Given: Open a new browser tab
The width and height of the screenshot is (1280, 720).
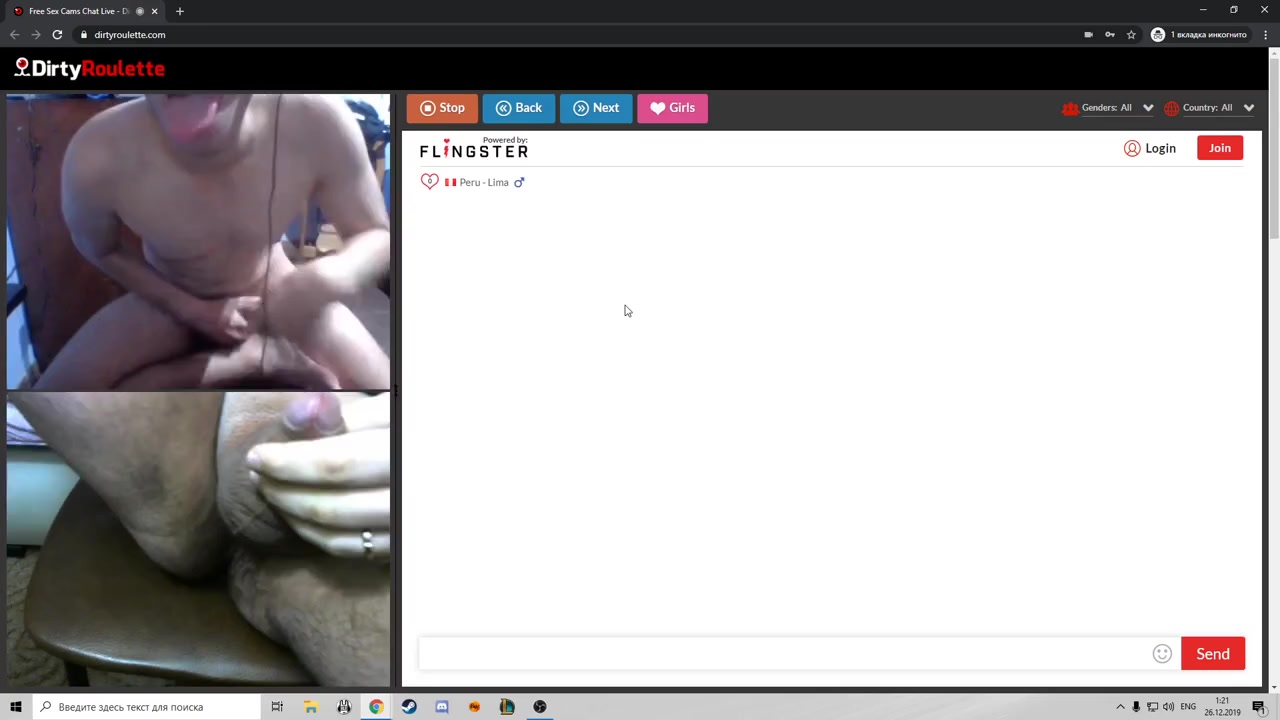Looking at the screenshot, I should coord(180,11).
